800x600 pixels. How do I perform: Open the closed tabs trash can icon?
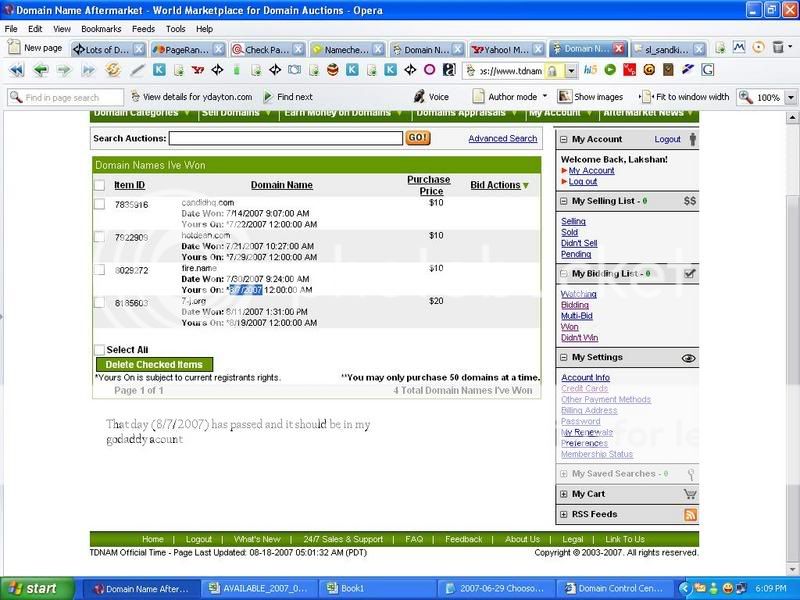(778, 47)
